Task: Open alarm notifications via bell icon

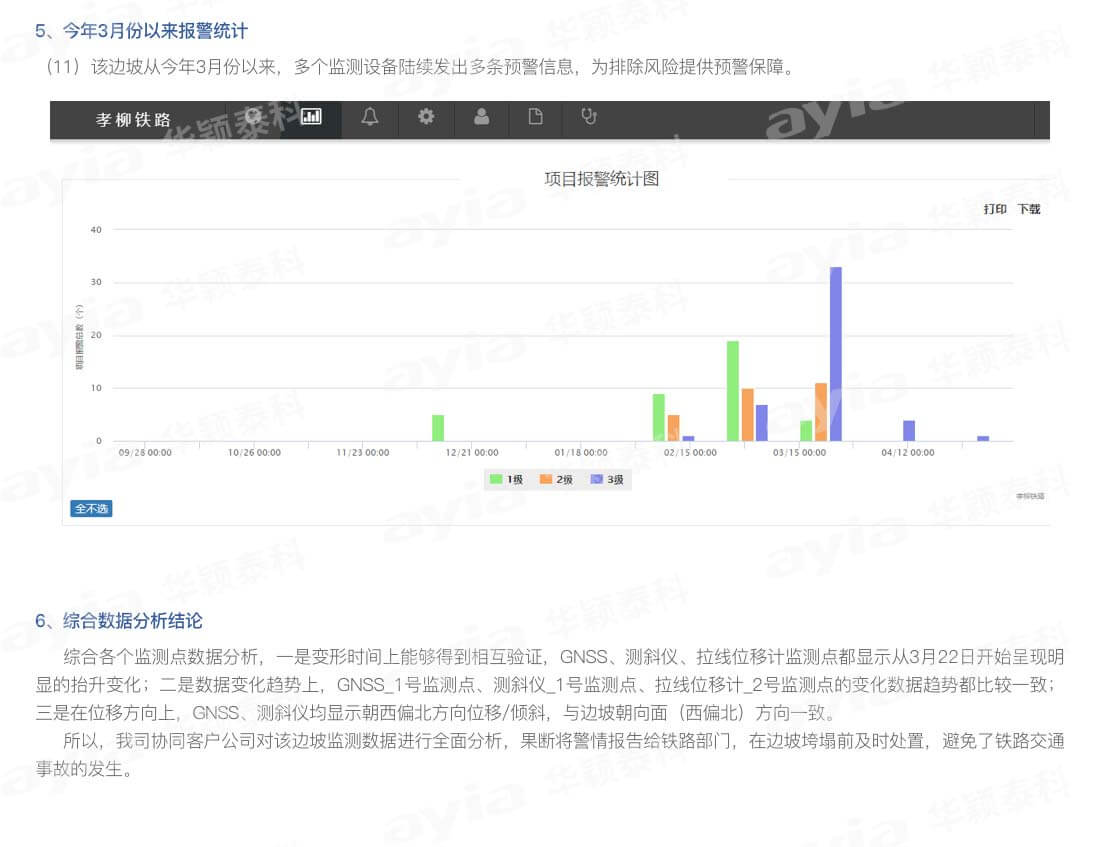Action: (x=369, y=117)
